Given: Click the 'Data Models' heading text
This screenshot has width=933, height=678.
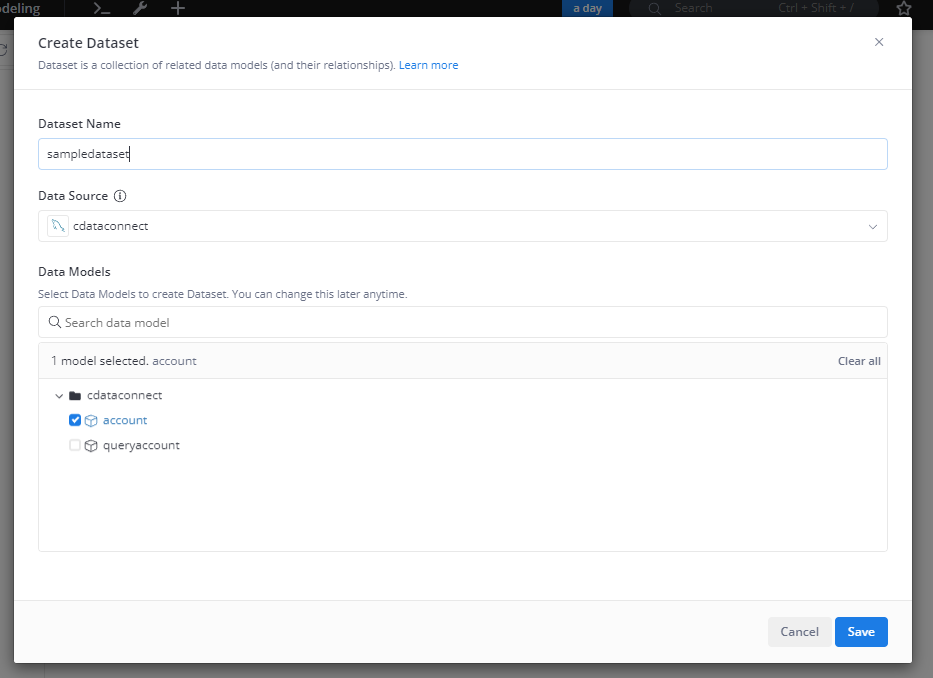Looking at the screenshot, I should coord(74,272).
